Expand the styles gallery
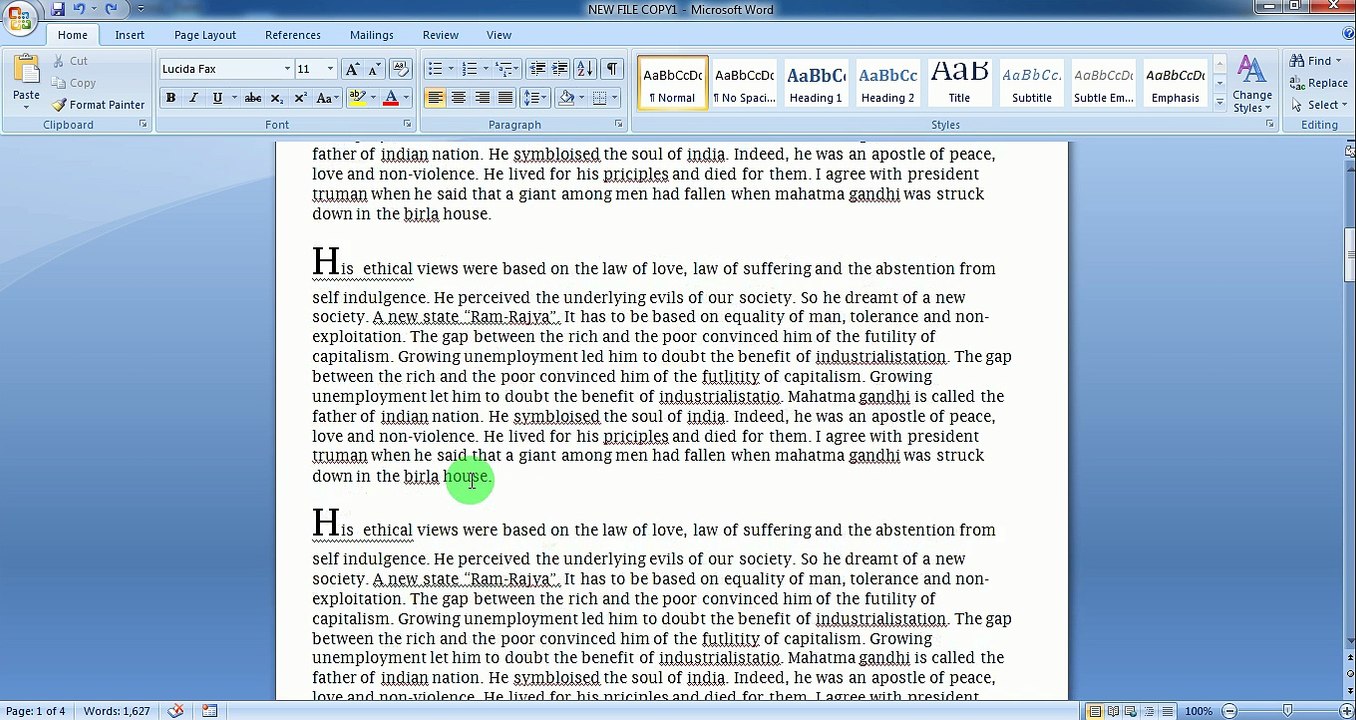This screenshot has width=1356, height=720. coord(1219,102)
